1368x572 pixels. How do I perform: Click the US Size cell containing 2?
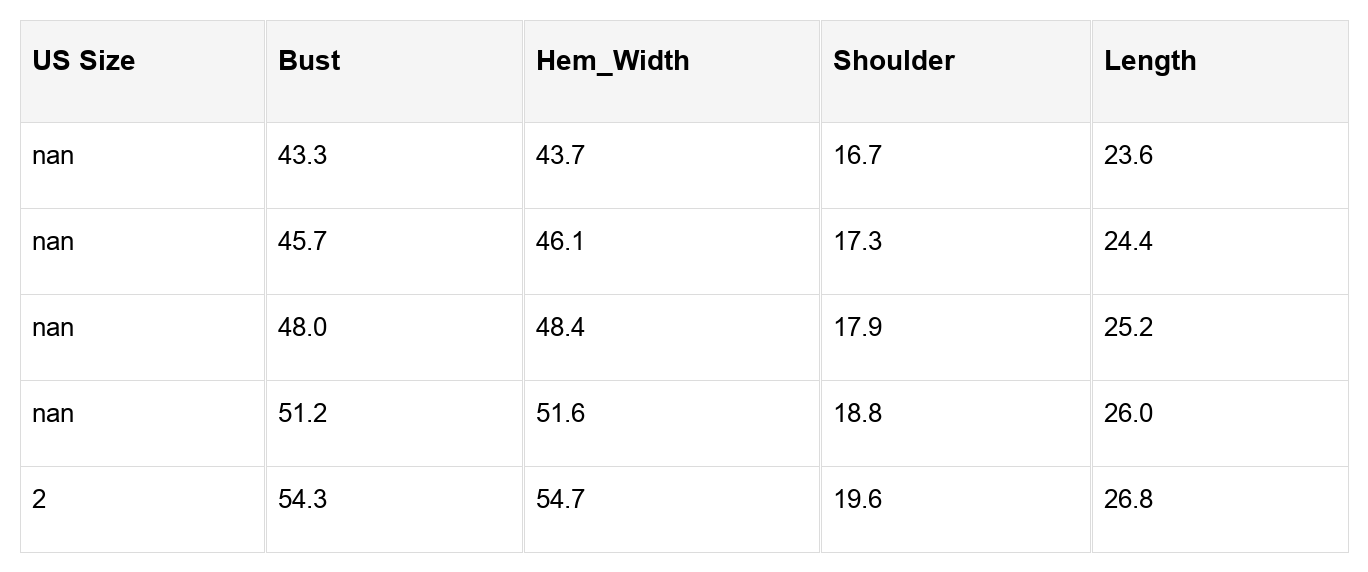(x=39, y=500)
